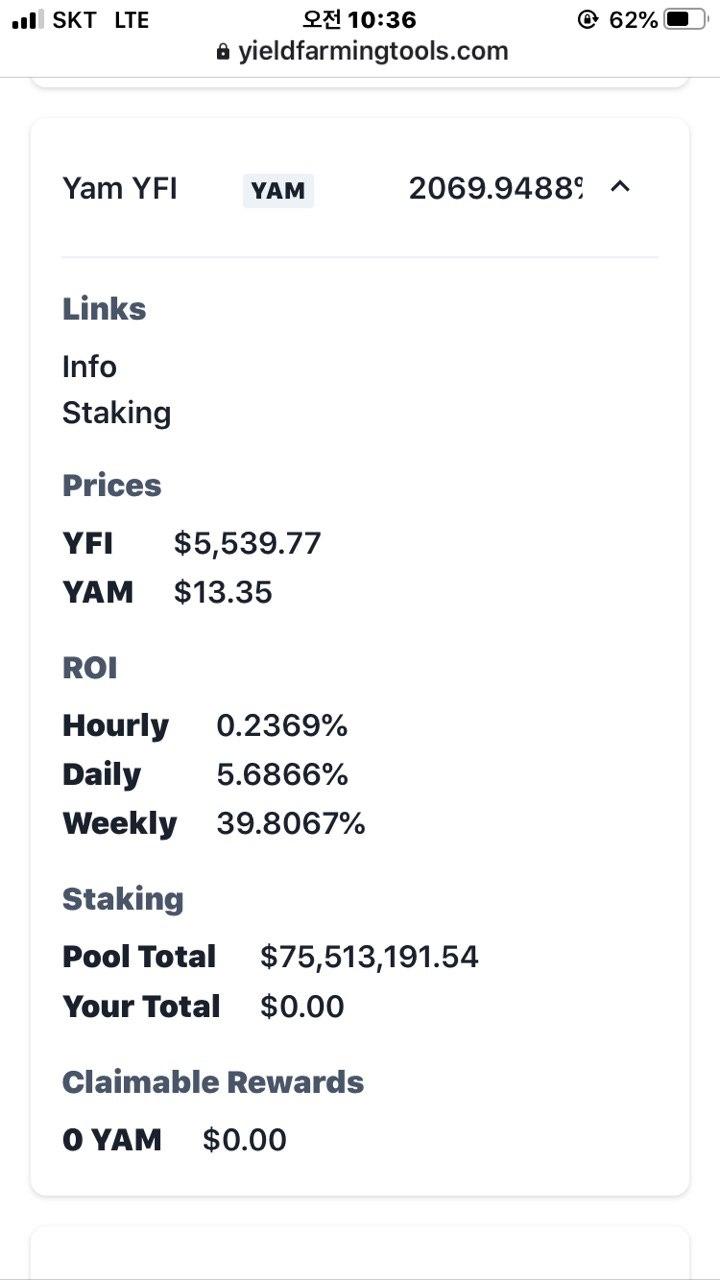Tap the padlock icon in address bar

click(x=223, y=52)
